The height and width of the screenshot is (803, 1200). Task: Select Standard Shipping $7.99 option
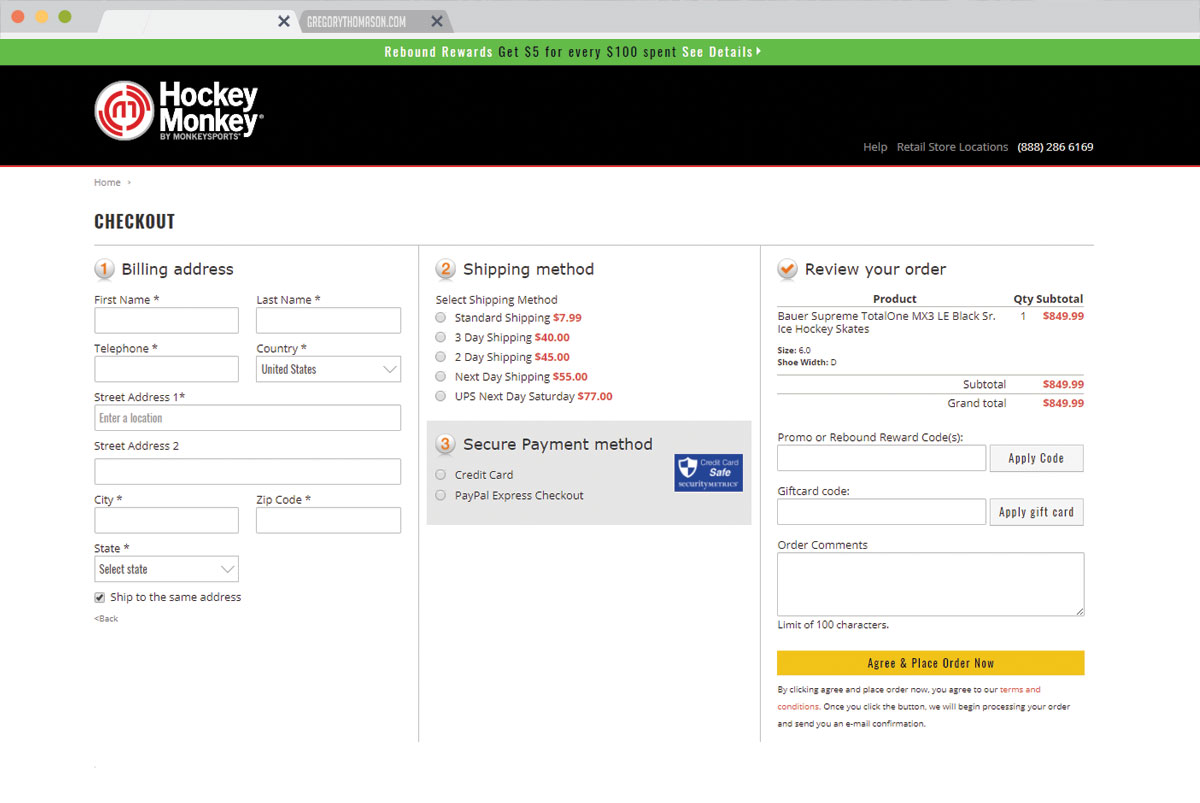pos(441,318)
